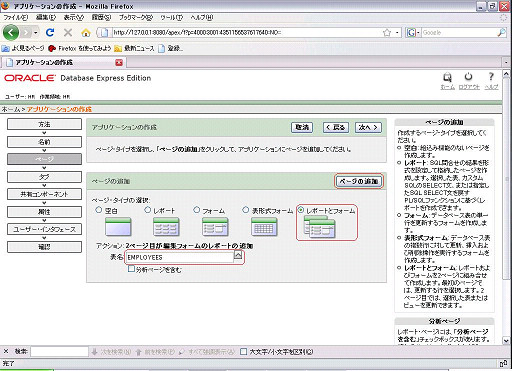This screenshot has width=512, height=371.
Task: Select the レポートとフォーム radio button
Action: click(301, 210)
